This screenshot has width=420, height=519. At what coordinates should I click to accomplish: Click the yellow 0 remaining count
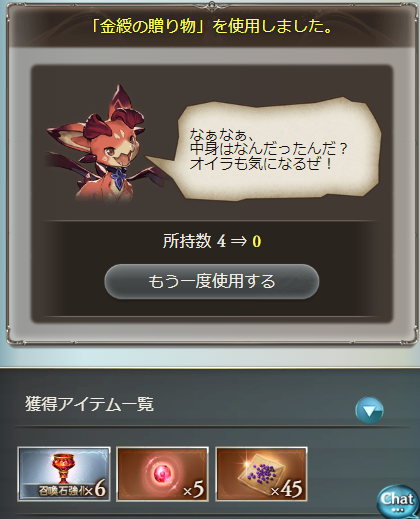pos(256,241)
